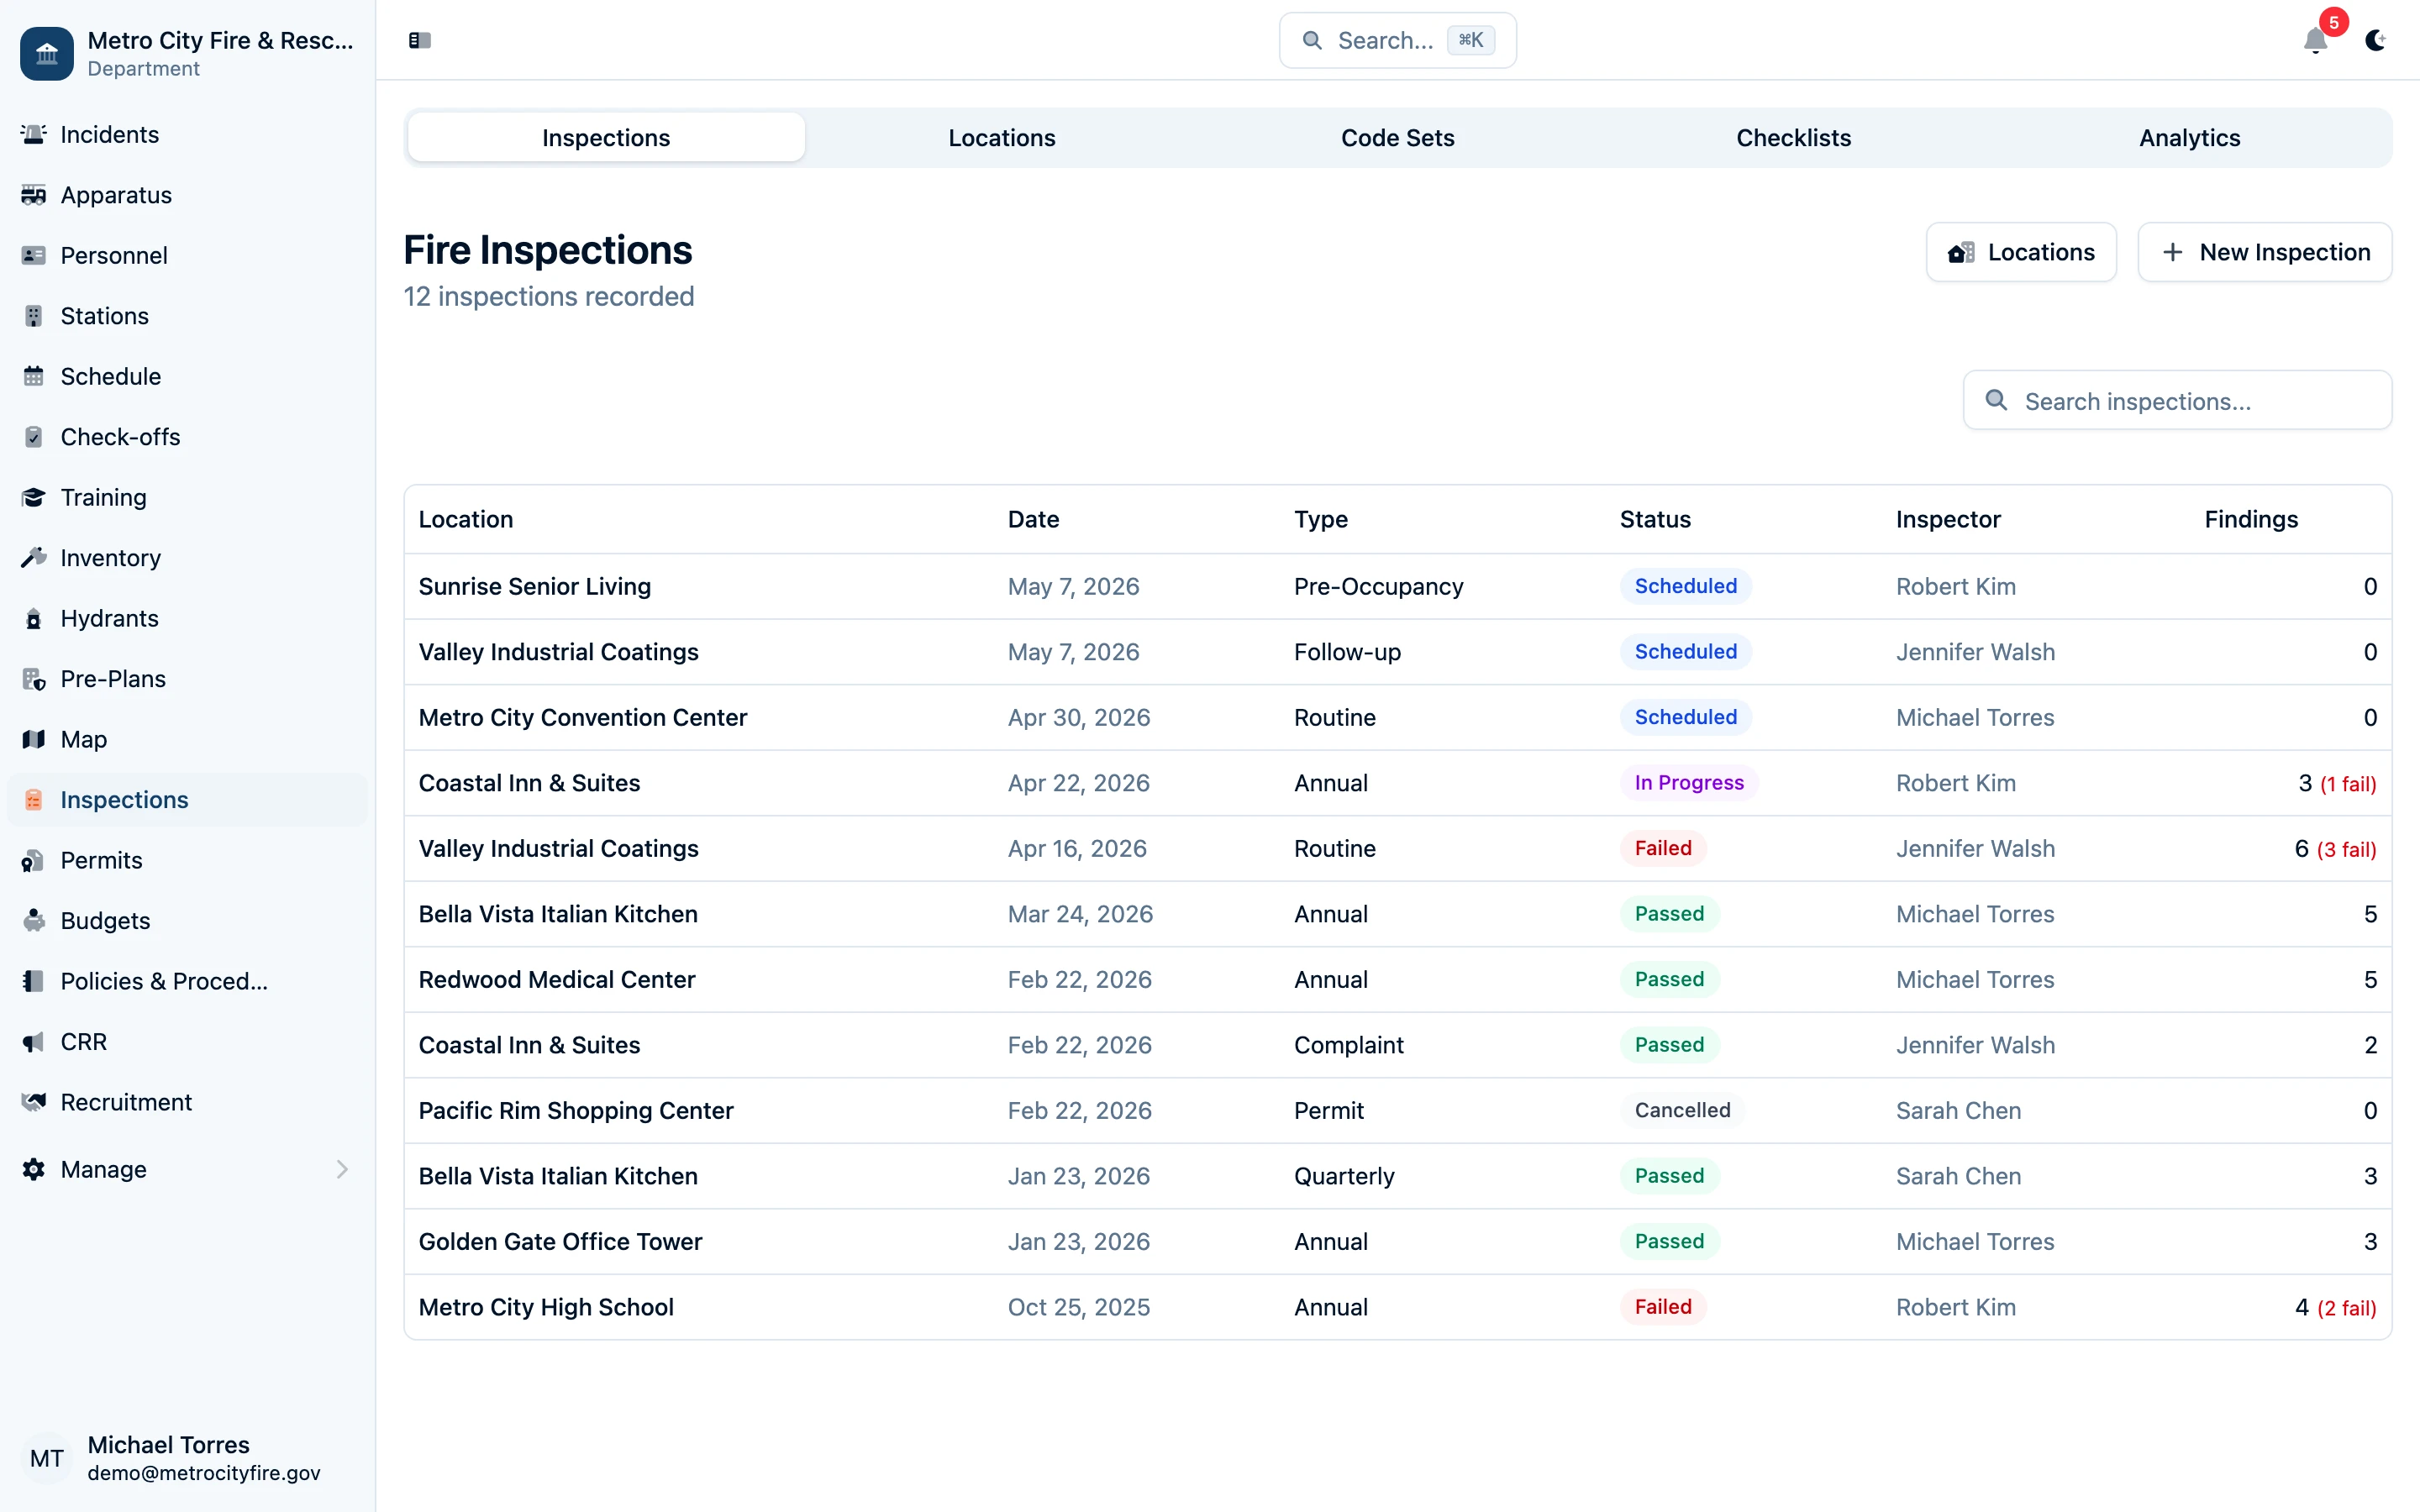Screen dimensions: 2420x1512
Task: Click the New Inspection button
Action: point(2264,251)
